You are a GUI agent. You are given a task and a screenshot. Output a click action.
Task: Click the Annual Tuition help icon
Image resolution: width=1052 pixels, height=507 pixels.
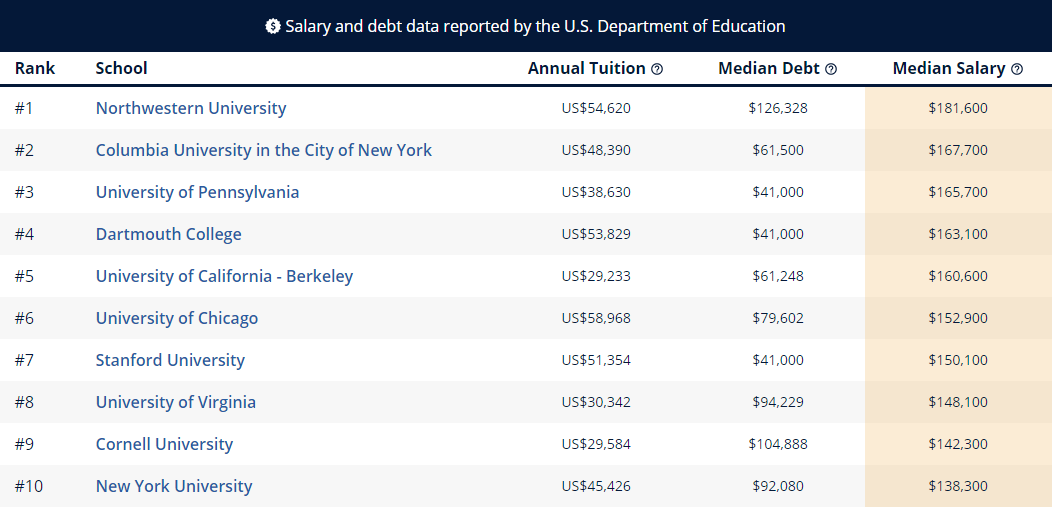657,69
